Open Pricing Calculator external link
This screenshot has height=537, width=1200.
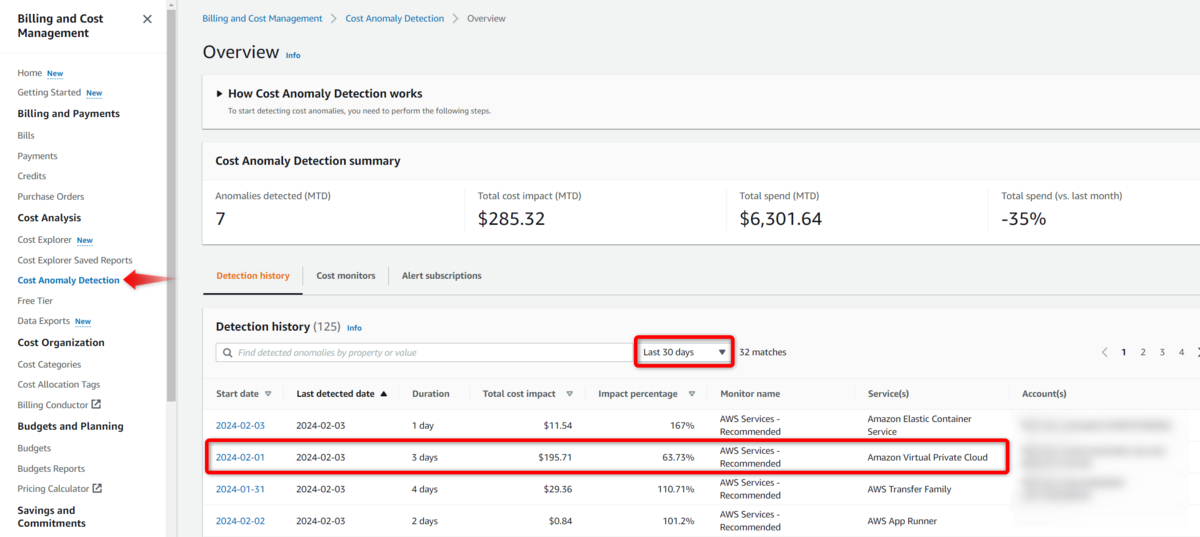tap(59, 489)
